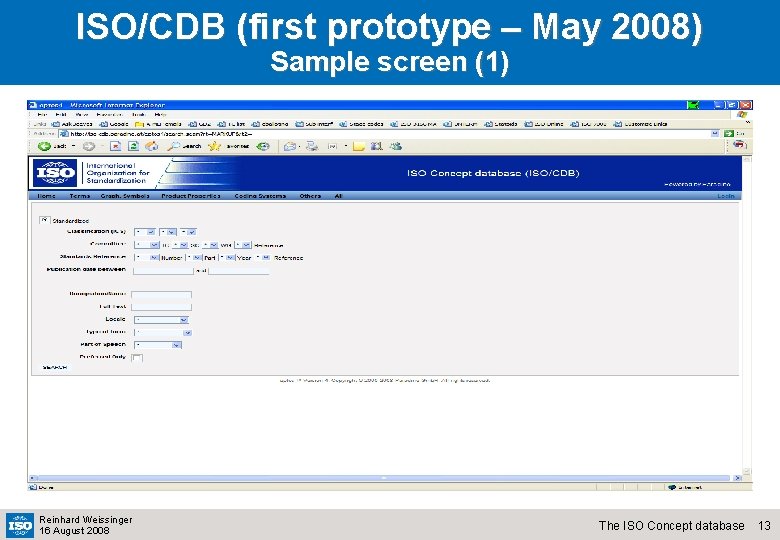Screen dimensions: 780x540
Task: Click the Search button below the form
Action: (x=55, y=367)
